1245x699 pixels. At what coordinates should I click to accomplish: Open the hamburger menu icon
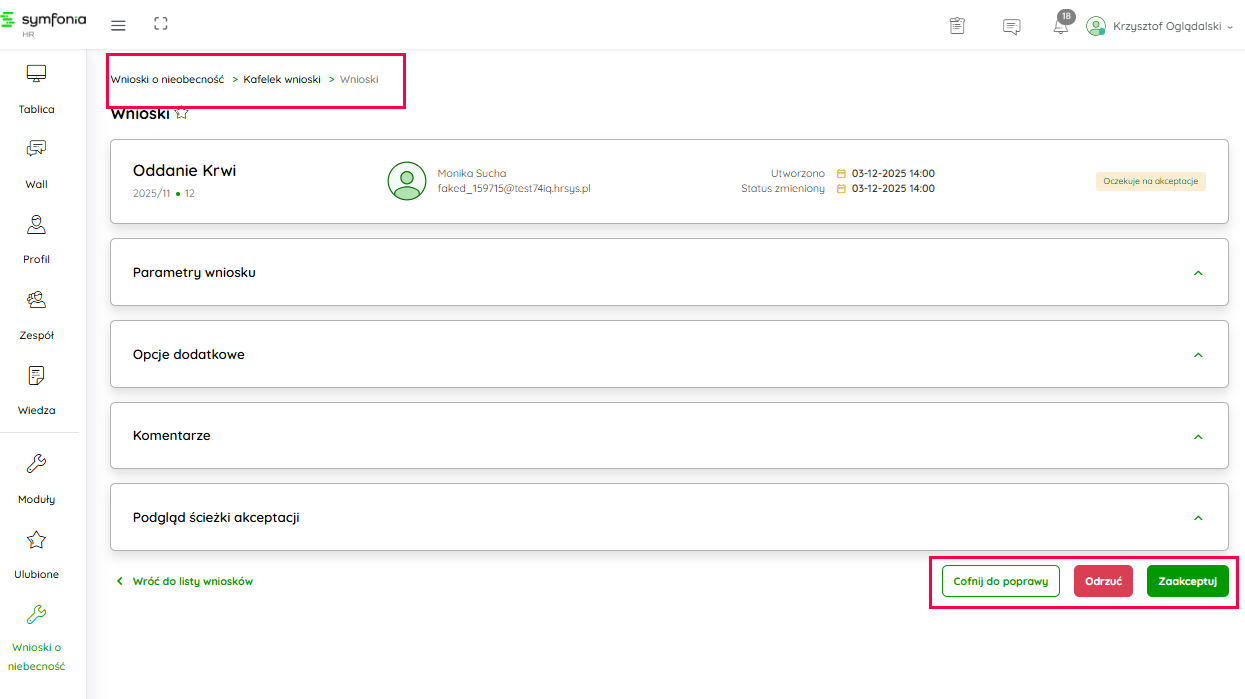(x=118, y=25)
